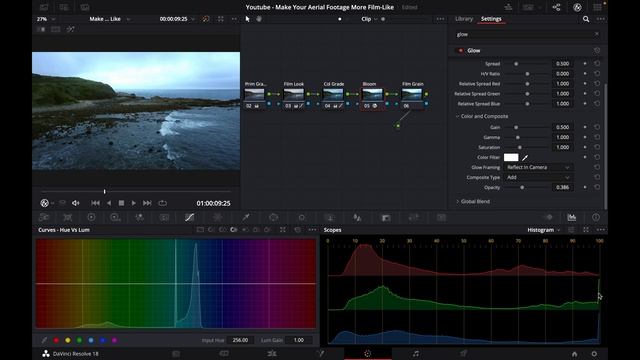Select the Bloom node thumbnail
The image size is (640, 360).
[373, 95]
